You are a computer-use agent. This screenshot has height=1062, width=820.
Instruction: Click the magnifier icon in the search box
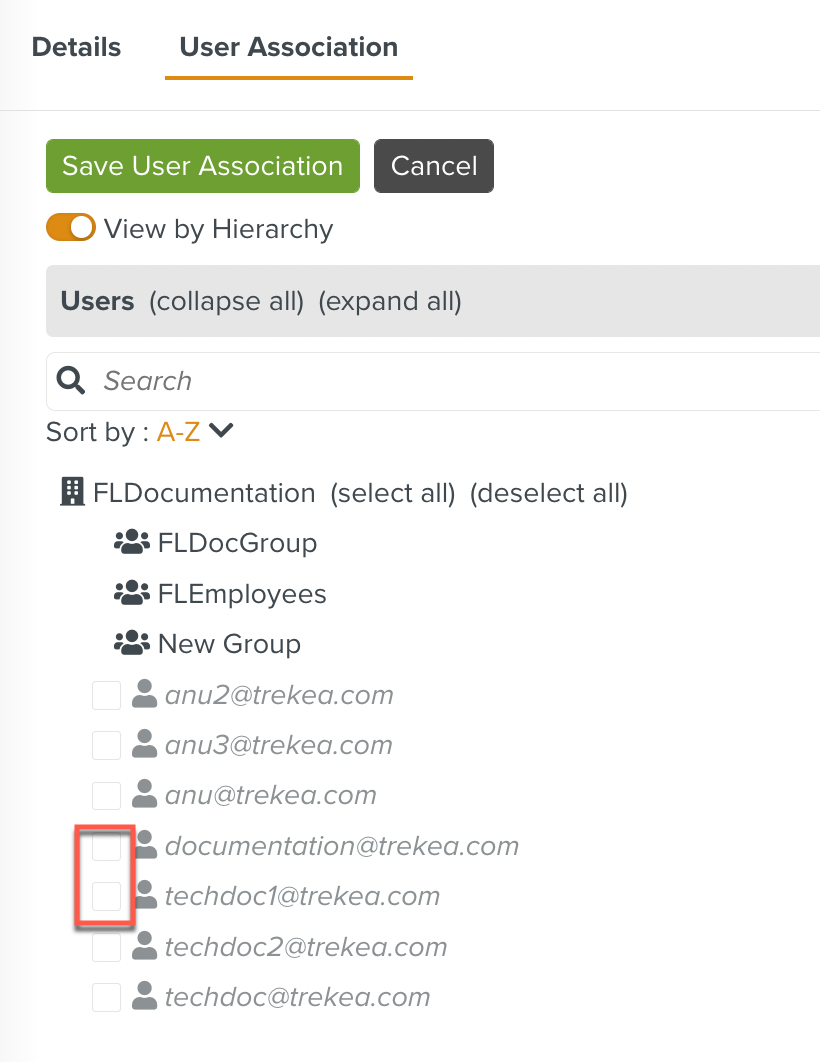[x=71, y=380]
